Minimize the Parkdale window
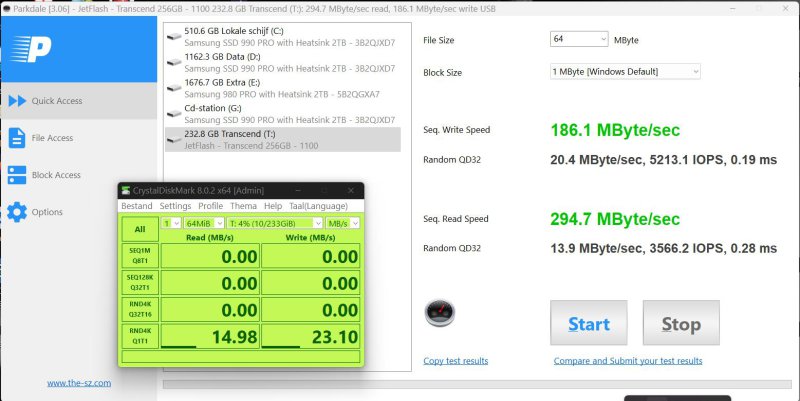Image resolution: width=800 pixels, height=401 pixels. click(733, 9)
